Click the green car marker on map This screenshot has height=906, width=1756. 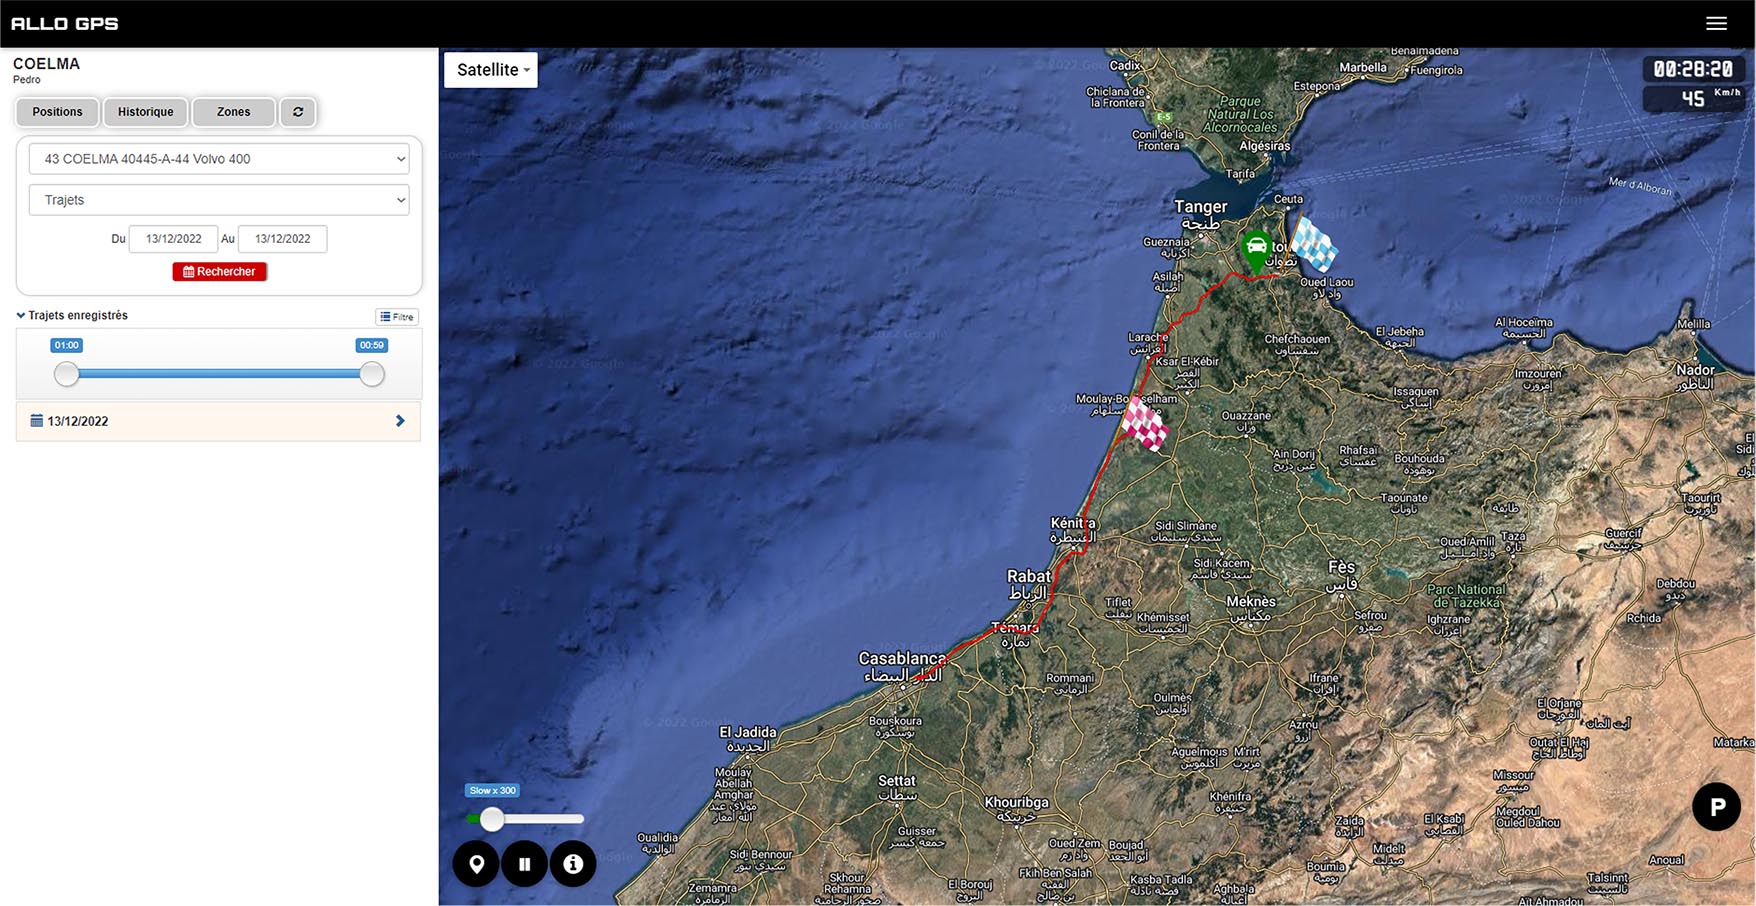pyautogui.click(x=1256, y=248)
